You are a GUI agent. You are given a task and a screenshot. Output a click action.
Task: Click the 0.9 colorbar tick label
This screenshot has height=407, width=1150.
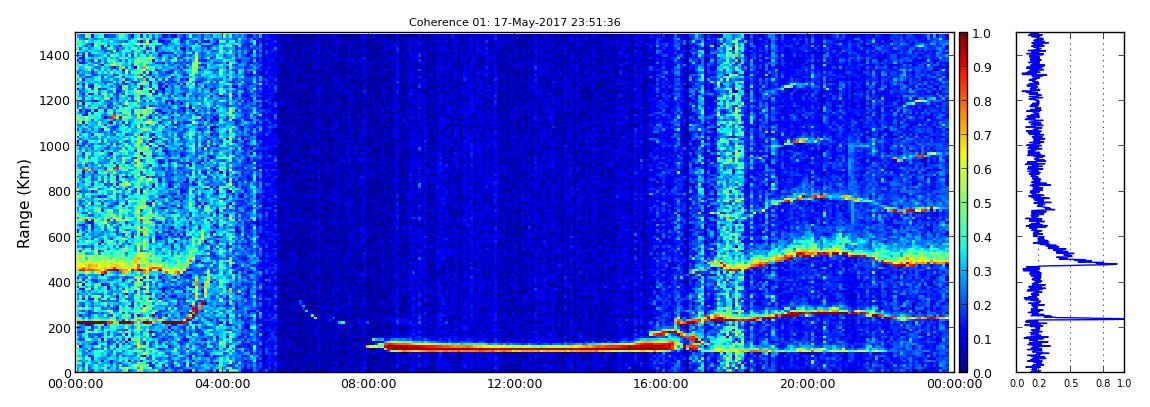pos(983,67)
